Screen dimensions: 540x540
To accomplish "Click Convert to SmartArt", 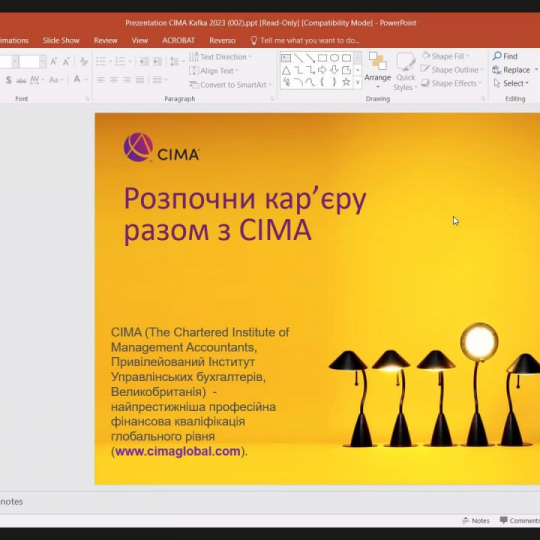I will click(230, 85).
